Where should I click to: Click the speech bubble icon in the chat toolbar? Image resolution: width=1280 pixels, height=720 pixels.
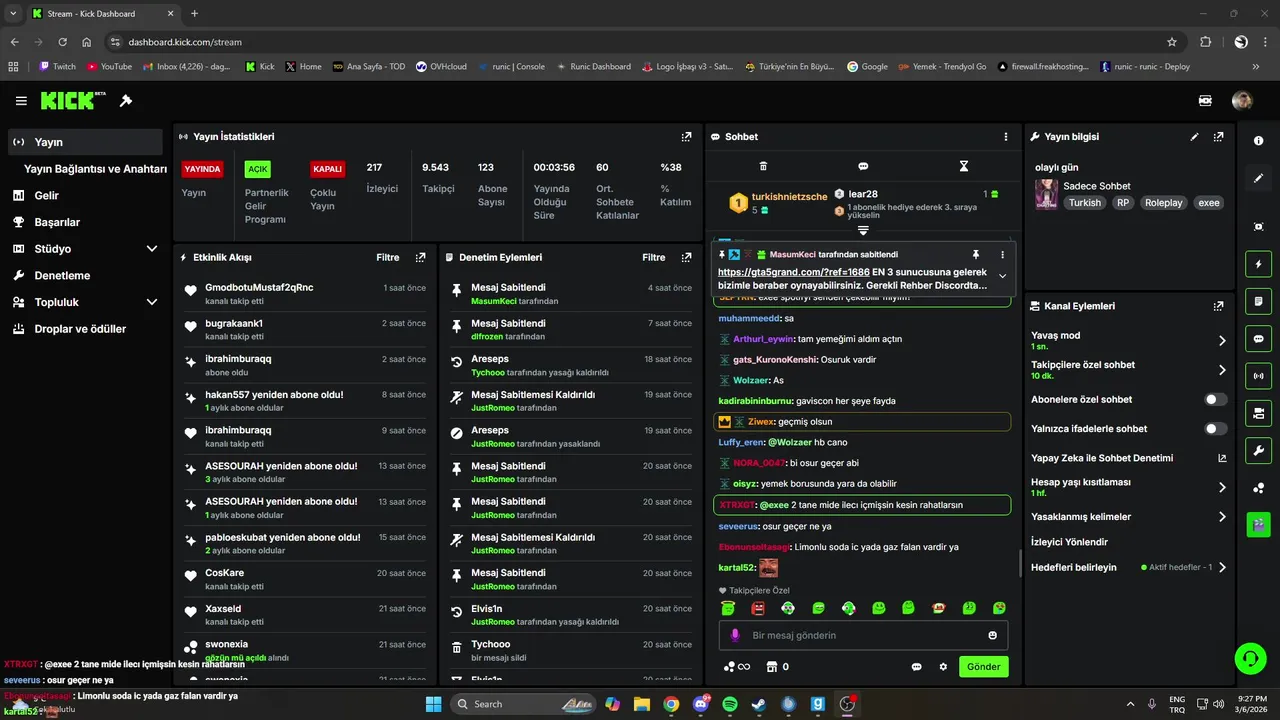(863, 166)
